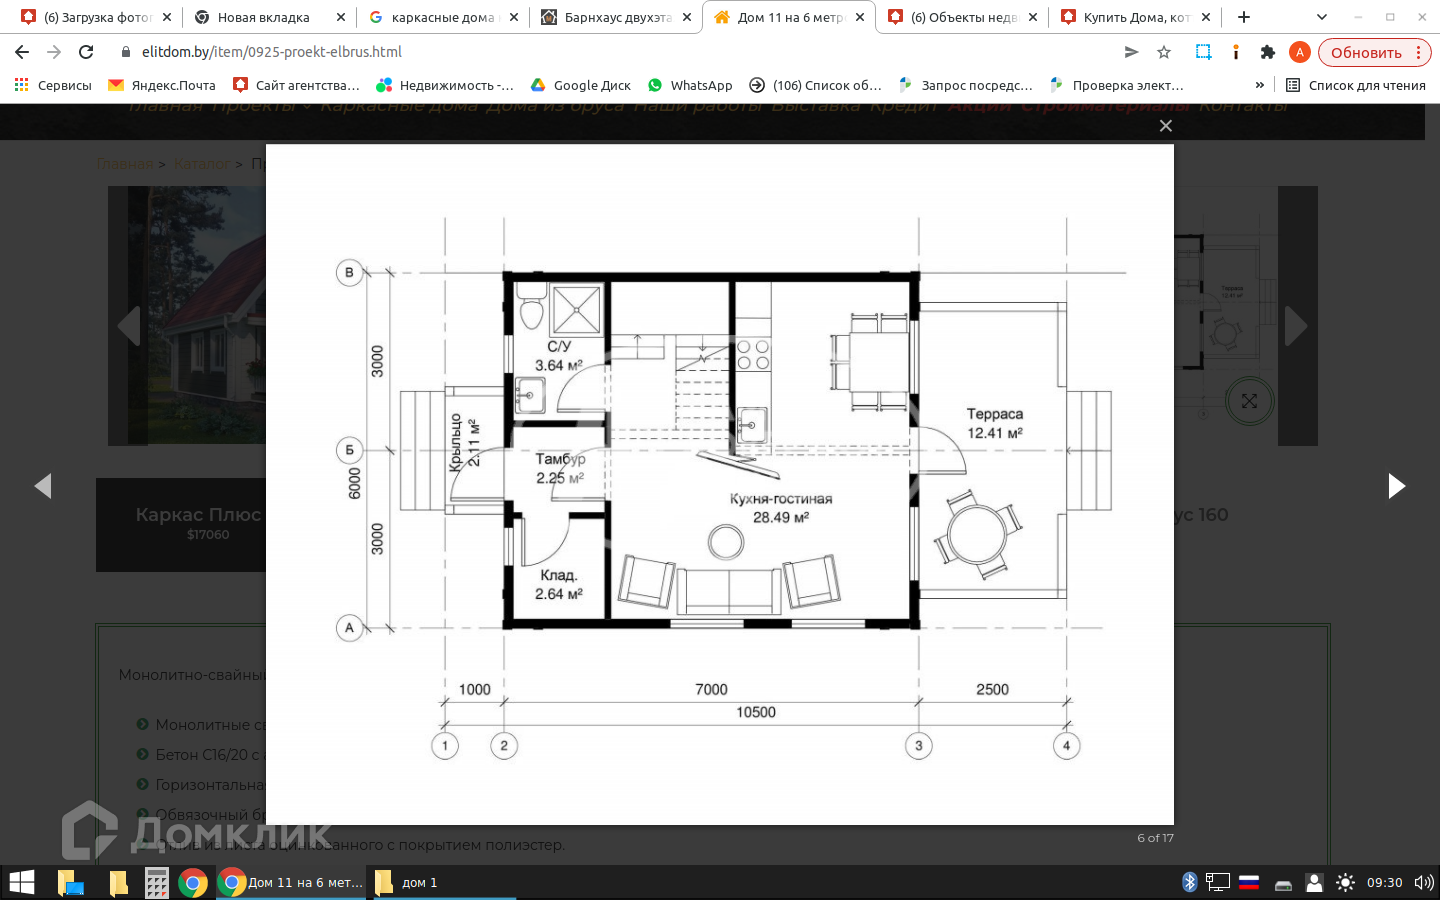Select the Дом 11 на 6 мет… taskbar window
The height and width of the screenshot is (900, 1440).
pyautogui.click(x=291, y=882)
